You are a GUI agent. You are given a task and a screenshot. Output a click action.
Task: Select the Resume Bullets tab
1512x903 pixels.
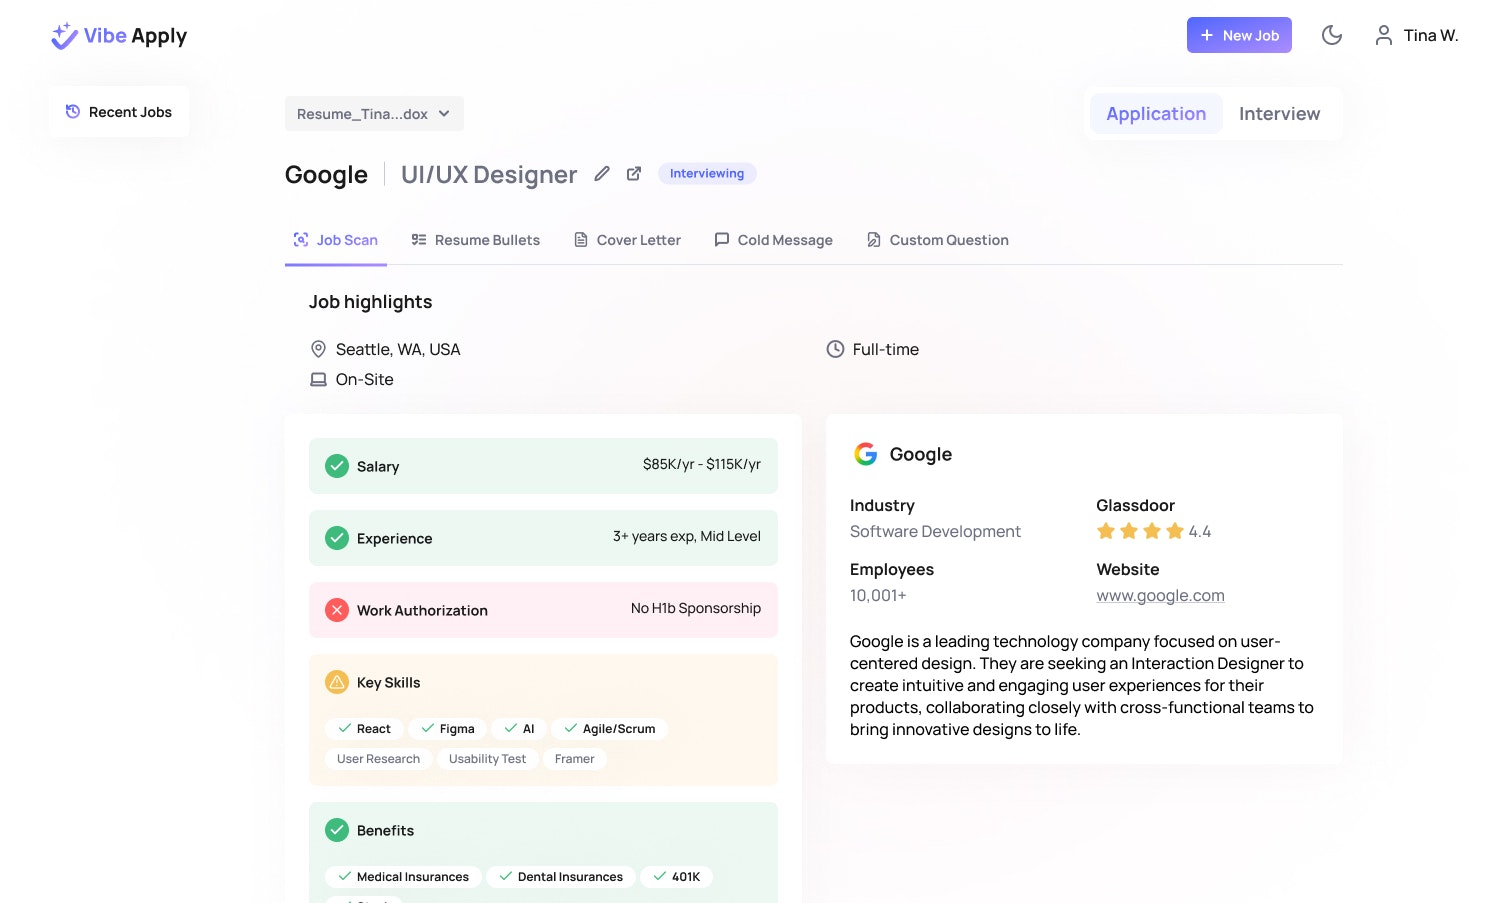(x=476, y=240)
